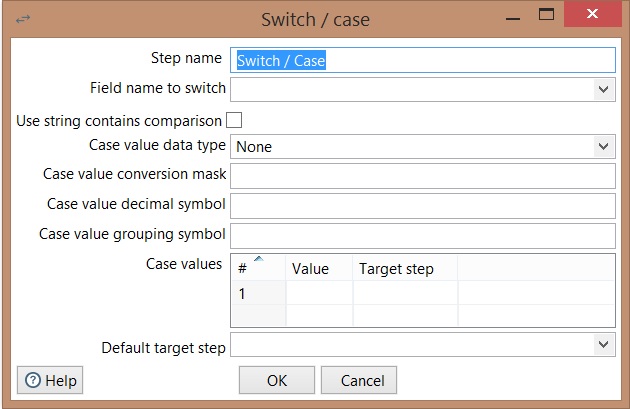Click the Help question mark icon
630x409 pixels.
pyautogui.click(x=33, y=380)
